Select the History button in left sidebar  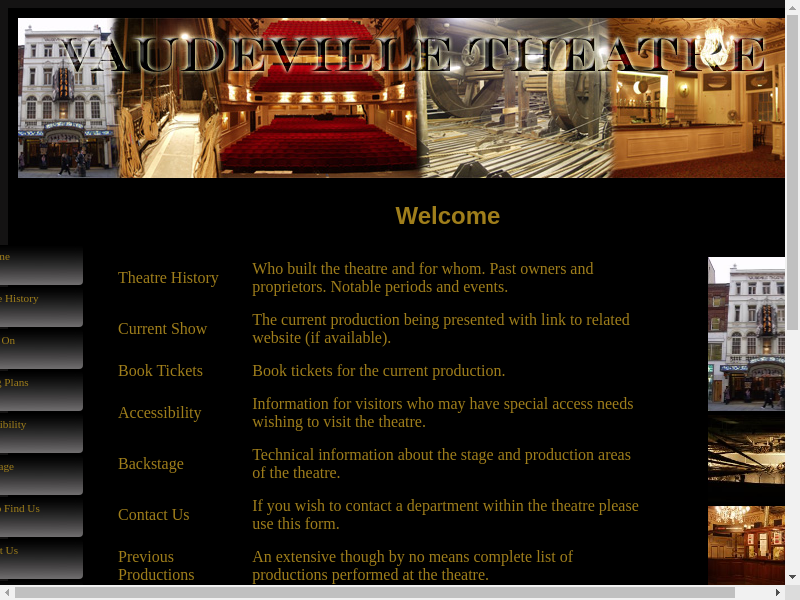40,307
